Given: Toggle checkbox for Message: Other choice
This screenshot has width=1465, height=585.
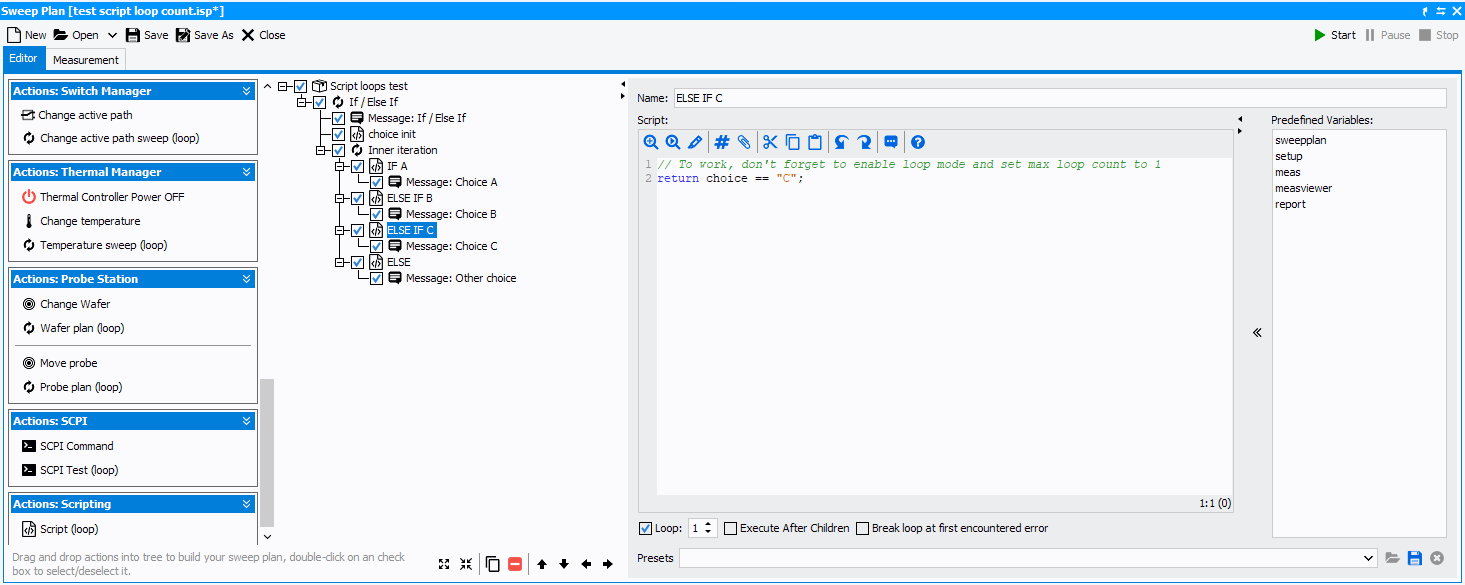Looking at the screenshot, I should (x=376, y=278).
